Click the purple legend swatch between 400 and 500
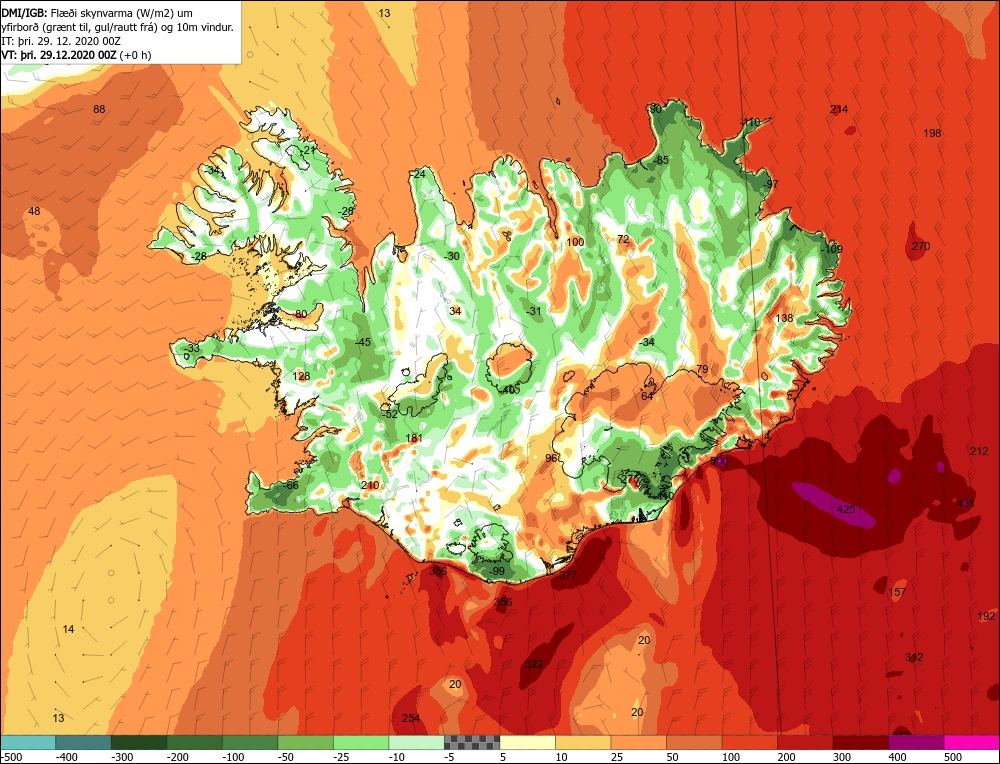 [916, 742]
